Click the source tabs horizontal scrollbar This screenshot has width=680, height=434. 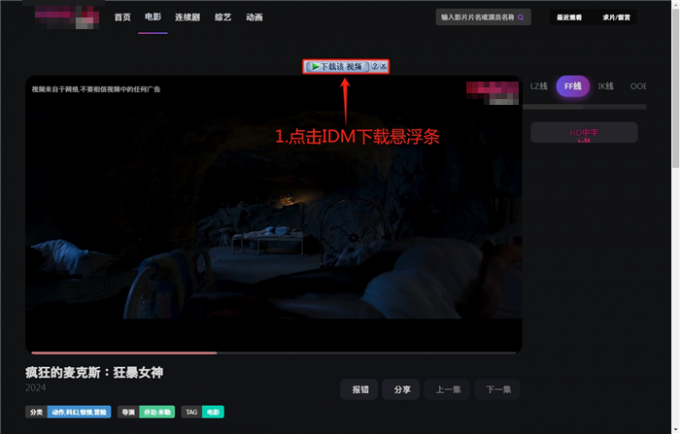(x=585, y=107)
